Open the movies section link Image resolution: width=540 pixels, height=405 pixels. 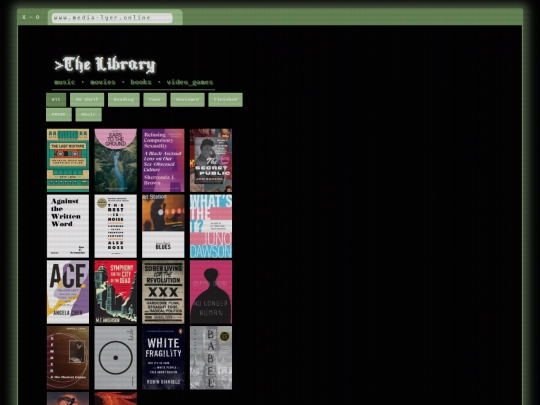(103, 82)
